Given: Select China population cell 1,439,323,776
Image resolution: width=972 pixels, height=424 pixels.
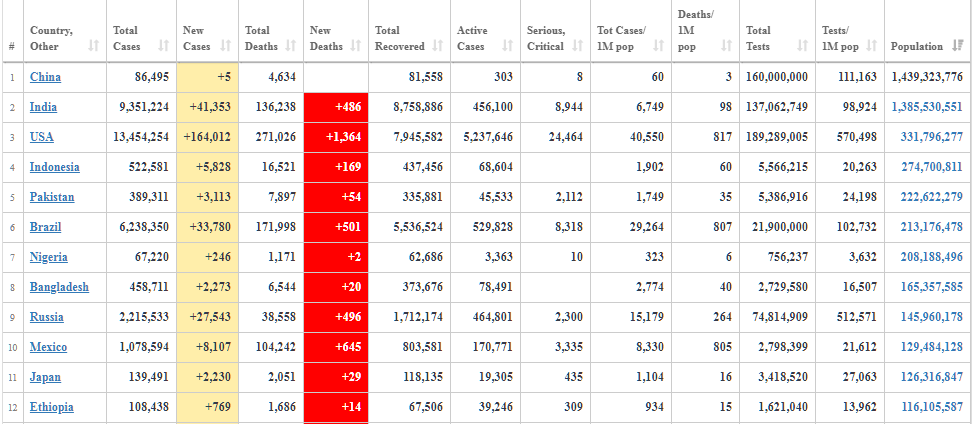Looking at the screenshot, I should [x=928, y=77].
